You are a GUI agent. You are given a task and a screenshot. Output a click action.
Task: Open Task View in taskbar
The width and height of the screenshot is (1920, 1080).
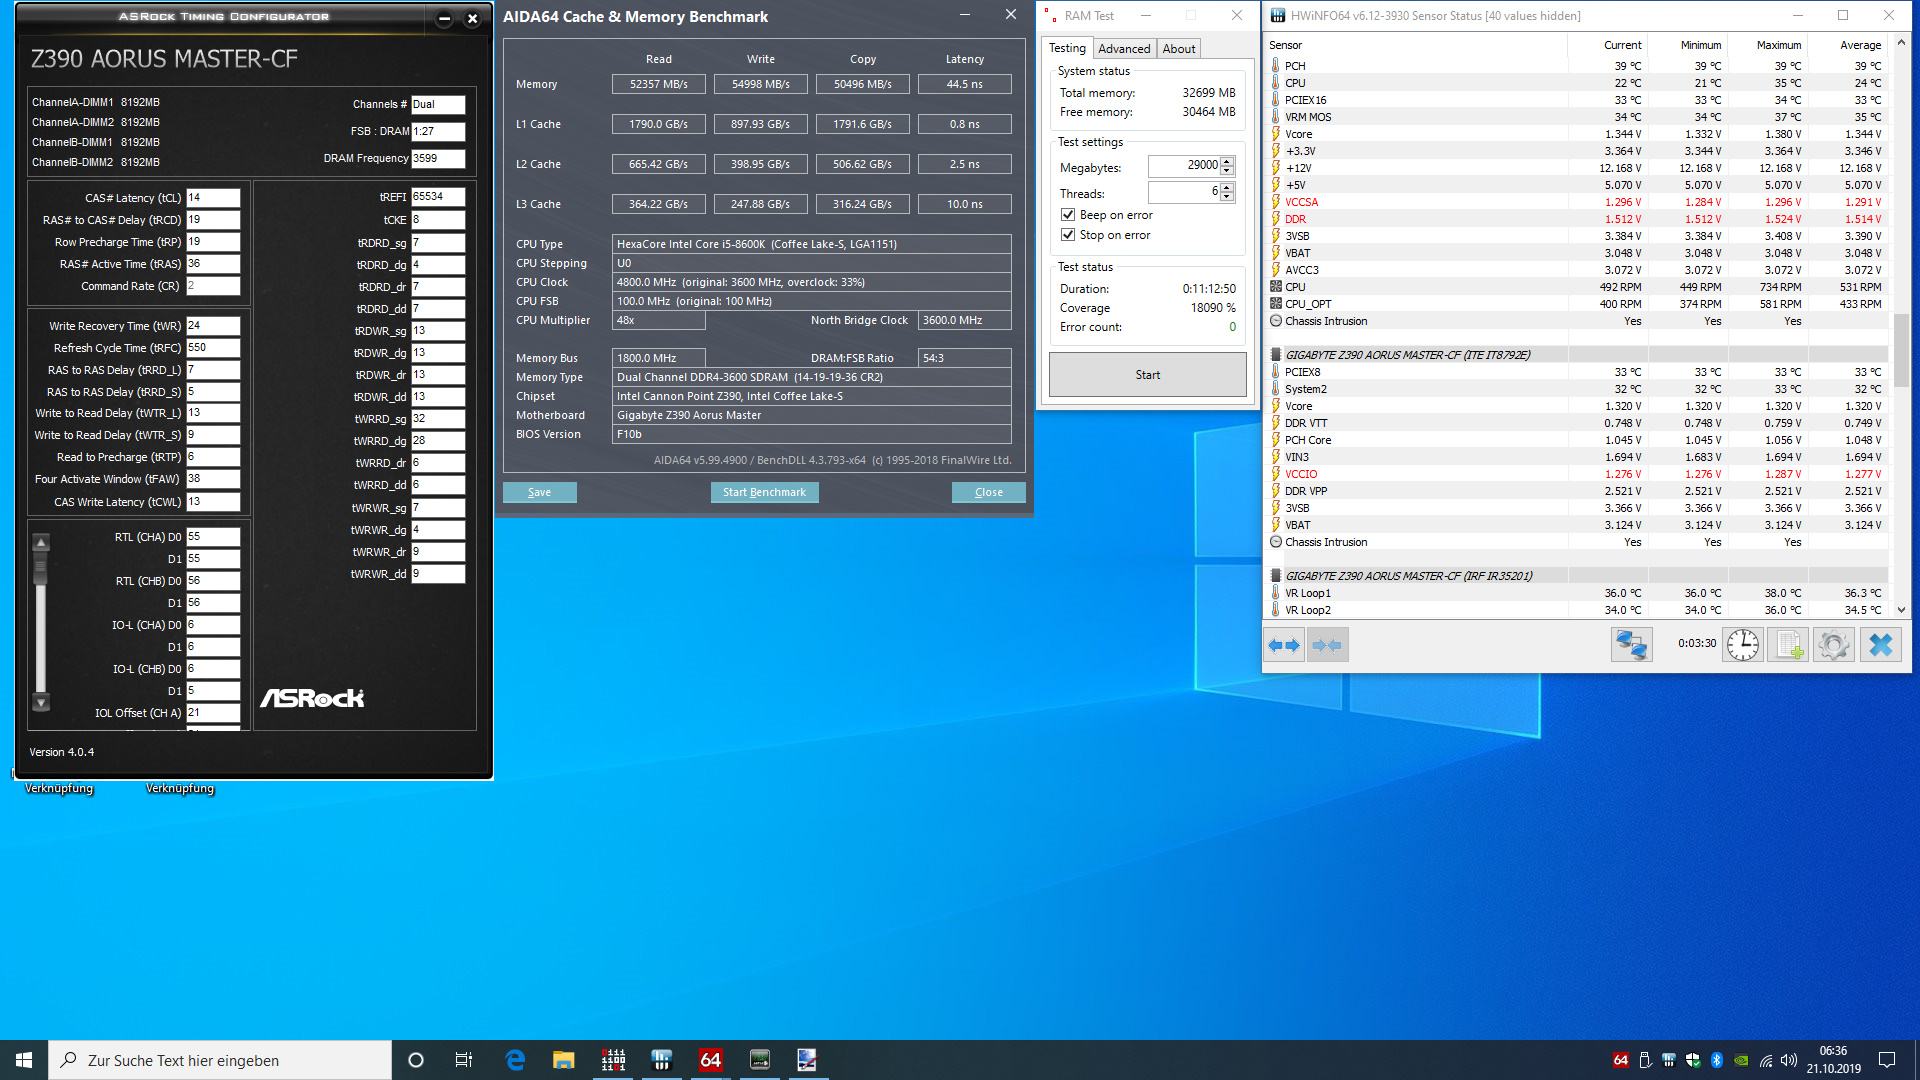[x=464, y=1060]
